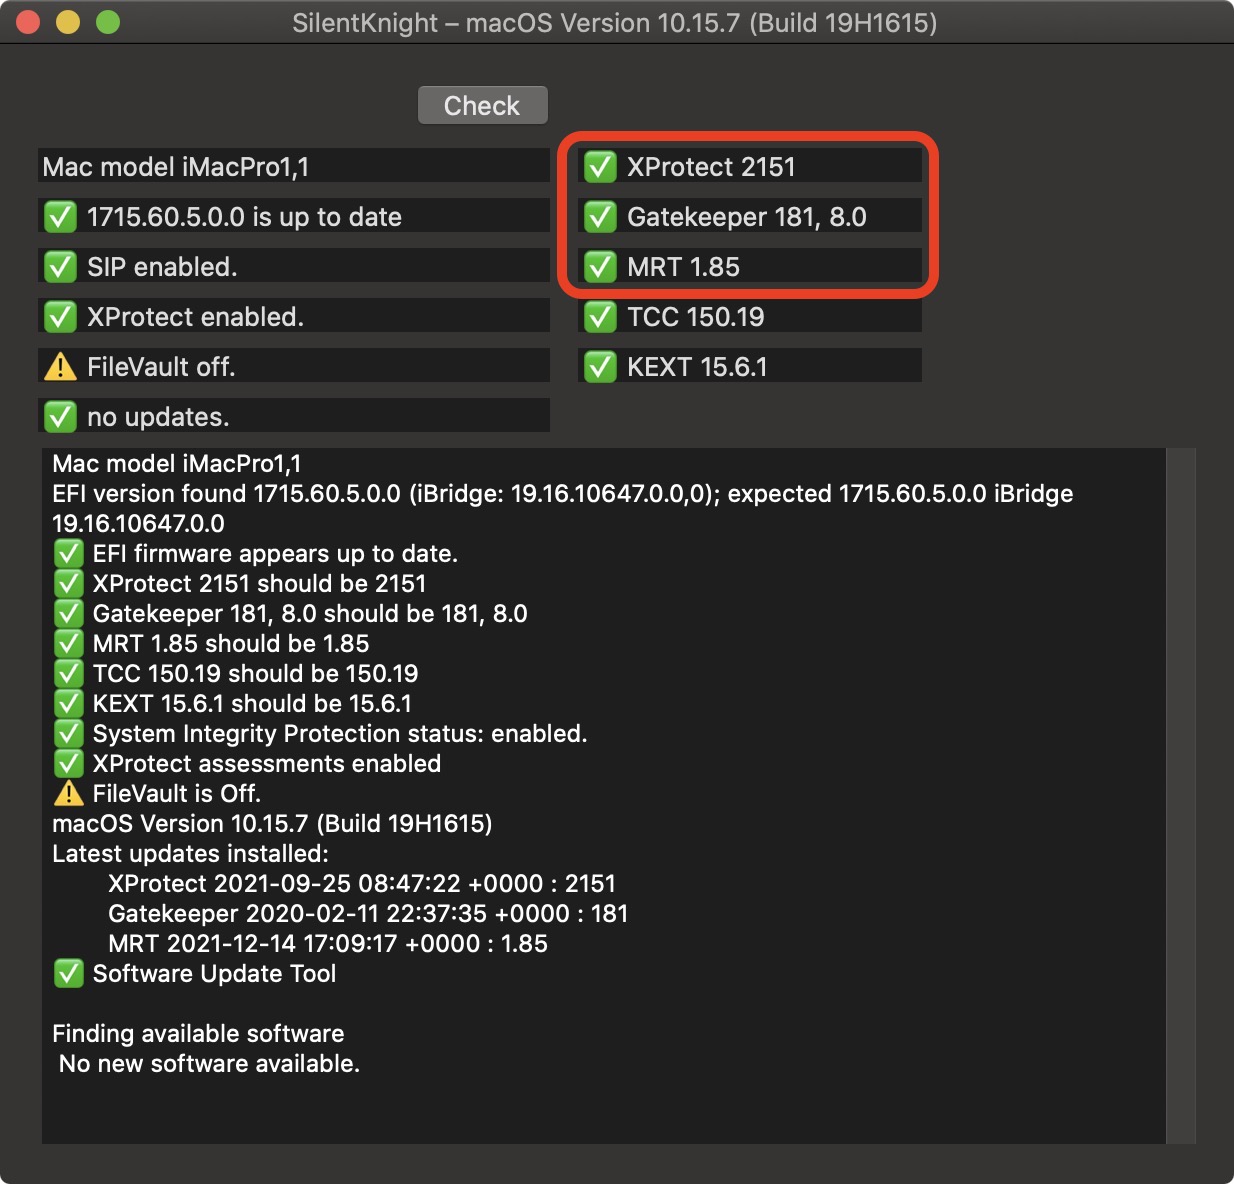The width and height of the screenshot is (1234, 1184).
Task: Click 'No new software available' text in log
Action: 209,1064
